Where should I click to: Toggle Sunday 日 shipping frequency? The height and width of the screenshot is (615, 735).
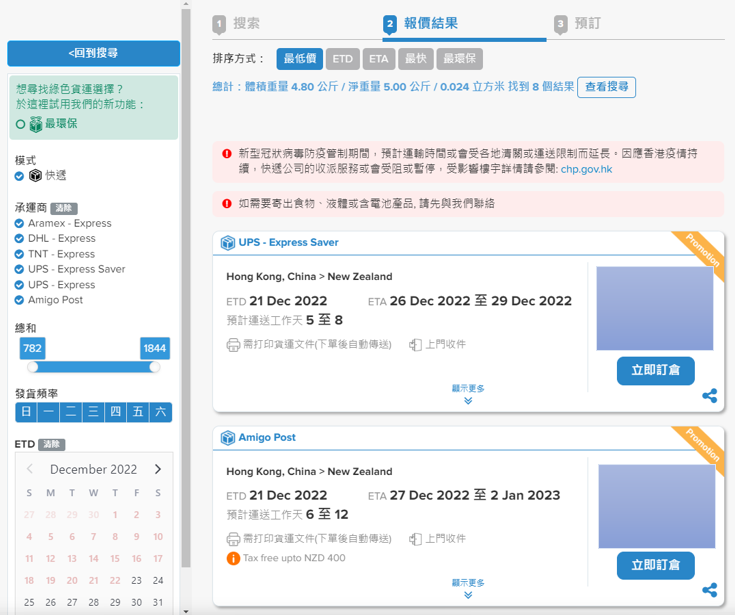click(26, 412)
